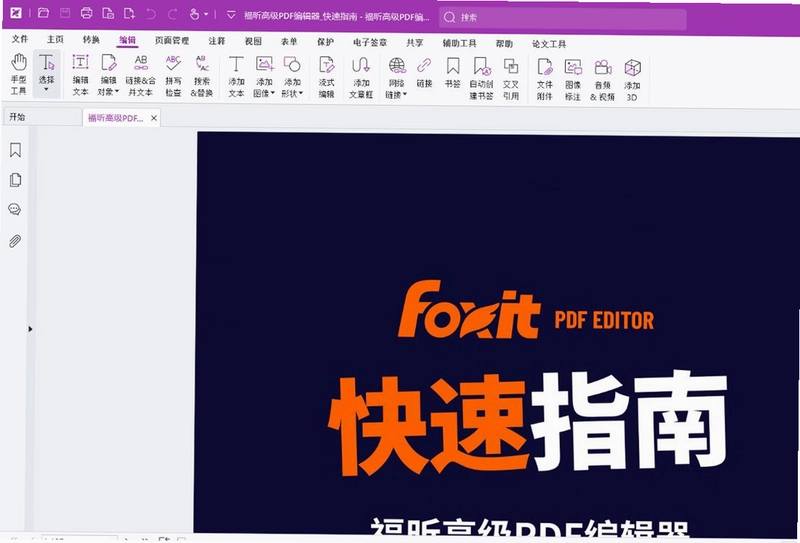The image size is (800, 543).
Task: Click the Add Shapes (添加形状) icon
Action: [292, 64]
